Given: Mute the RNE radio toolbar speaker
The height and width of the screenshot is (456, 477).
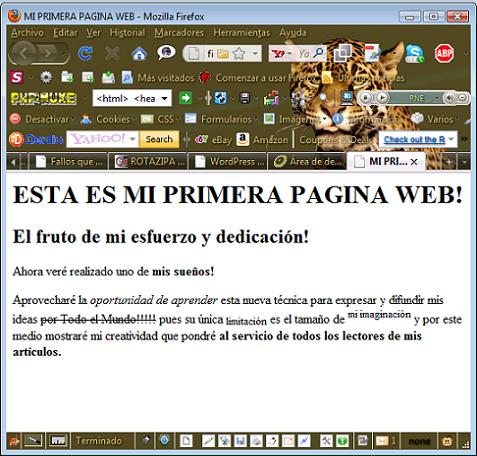Looking at the screenshot, I should pyautogui.click(x=449, y=98).
